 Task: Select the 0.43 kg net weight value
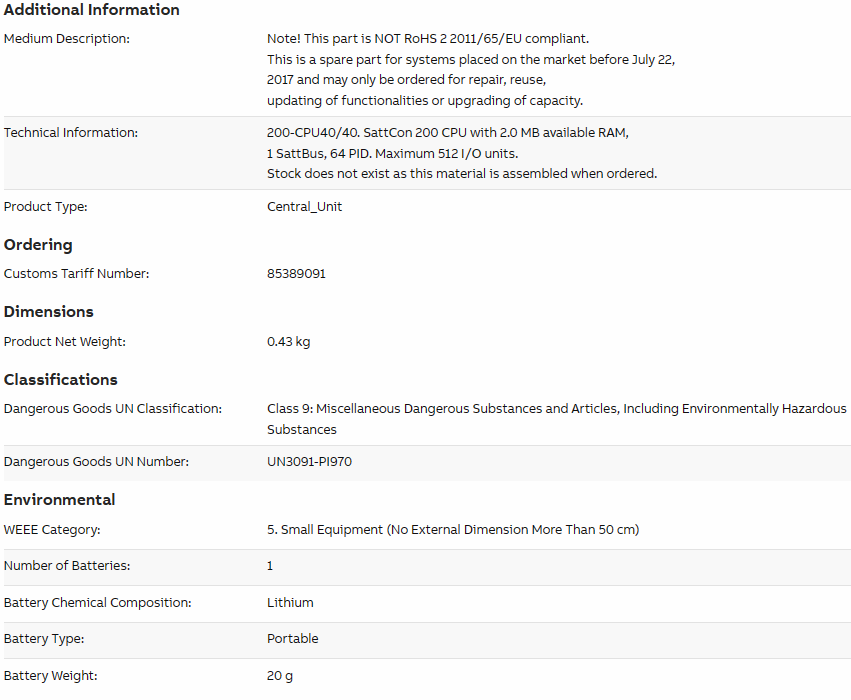tap(289, 342)
